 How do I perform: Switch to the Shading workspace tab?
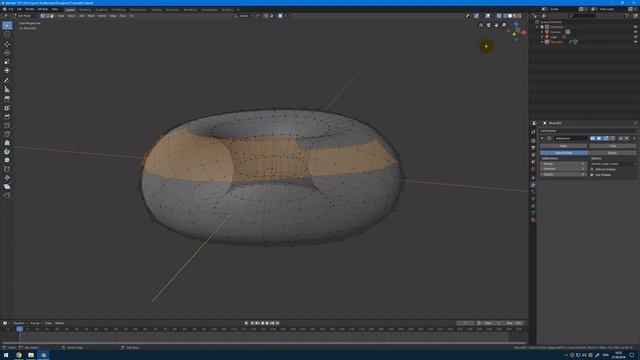(x=156, y=10)
